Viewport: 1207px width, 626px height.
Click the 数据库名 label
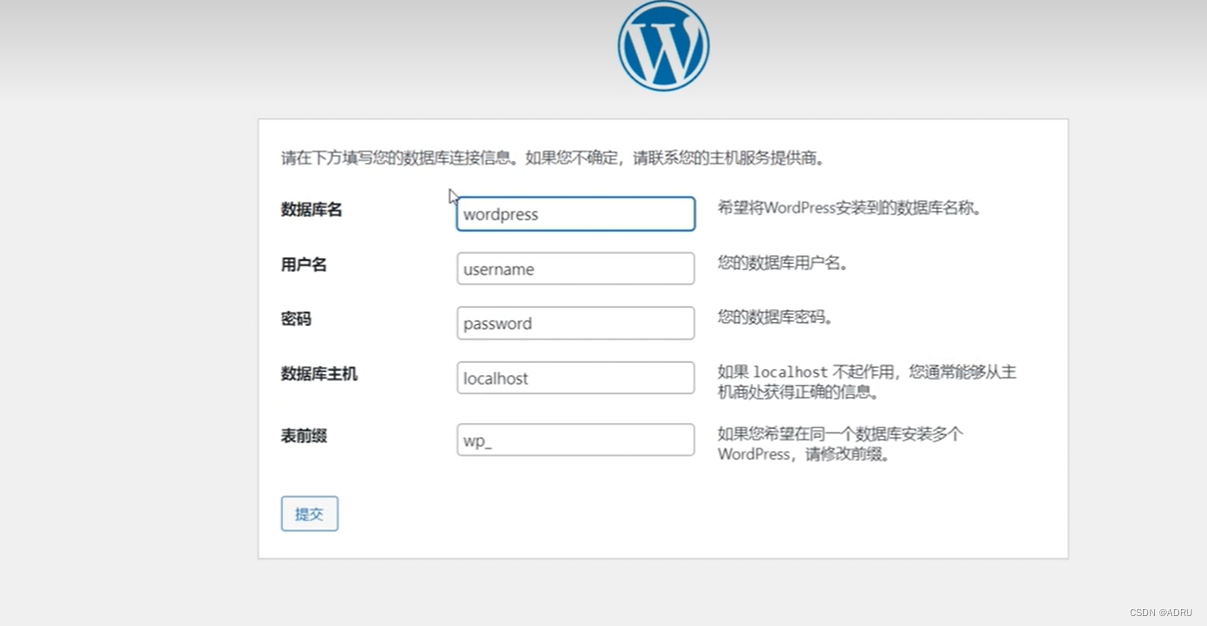tap(312, 210)
